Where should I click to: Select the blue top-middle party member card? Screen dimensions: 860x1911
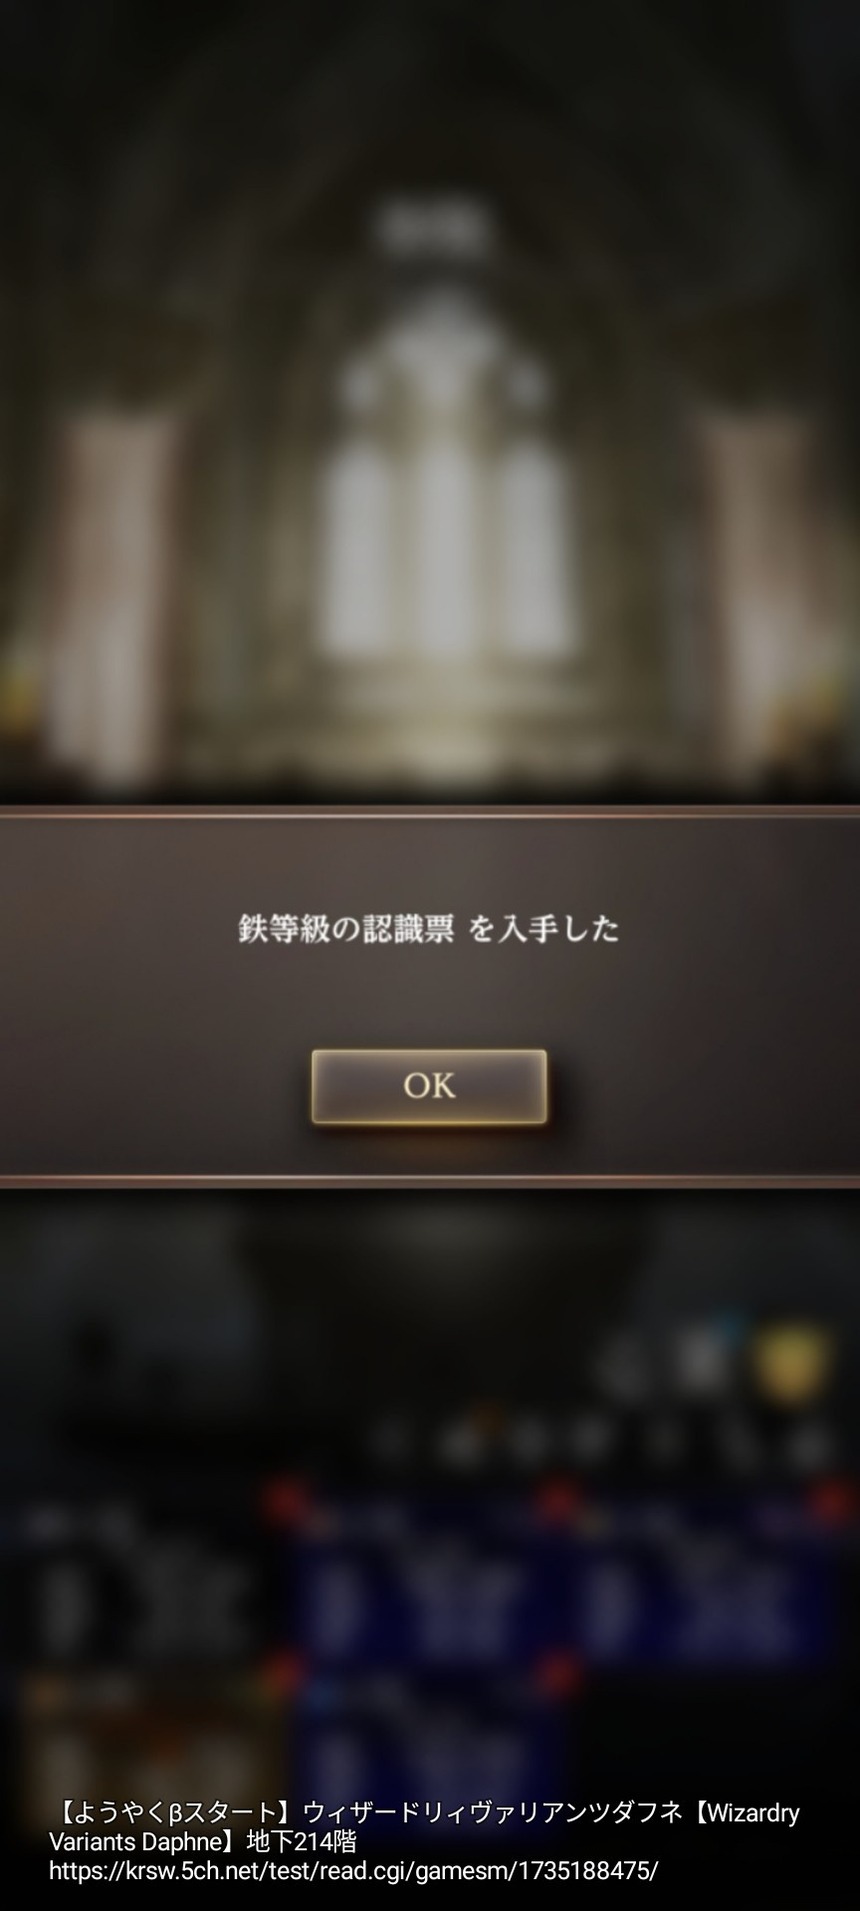pyautogui.click(x=425, y=1590)
